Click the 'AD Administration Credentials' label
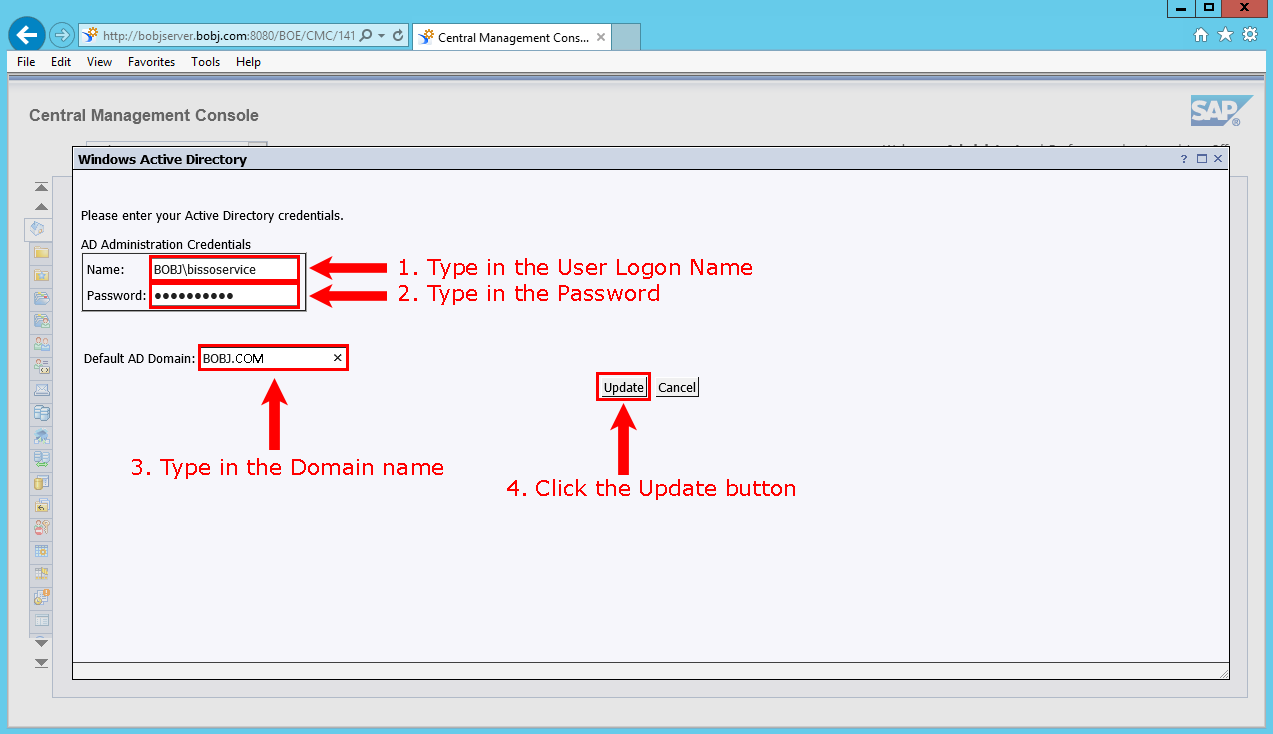 (166, 244)
